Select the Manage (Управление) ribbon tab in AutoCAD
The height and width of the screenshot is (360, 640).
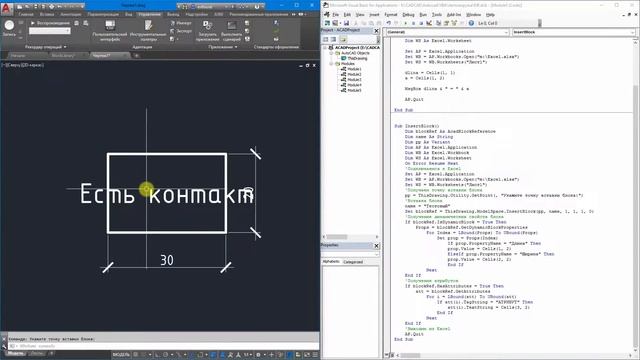tap(149, 14)
